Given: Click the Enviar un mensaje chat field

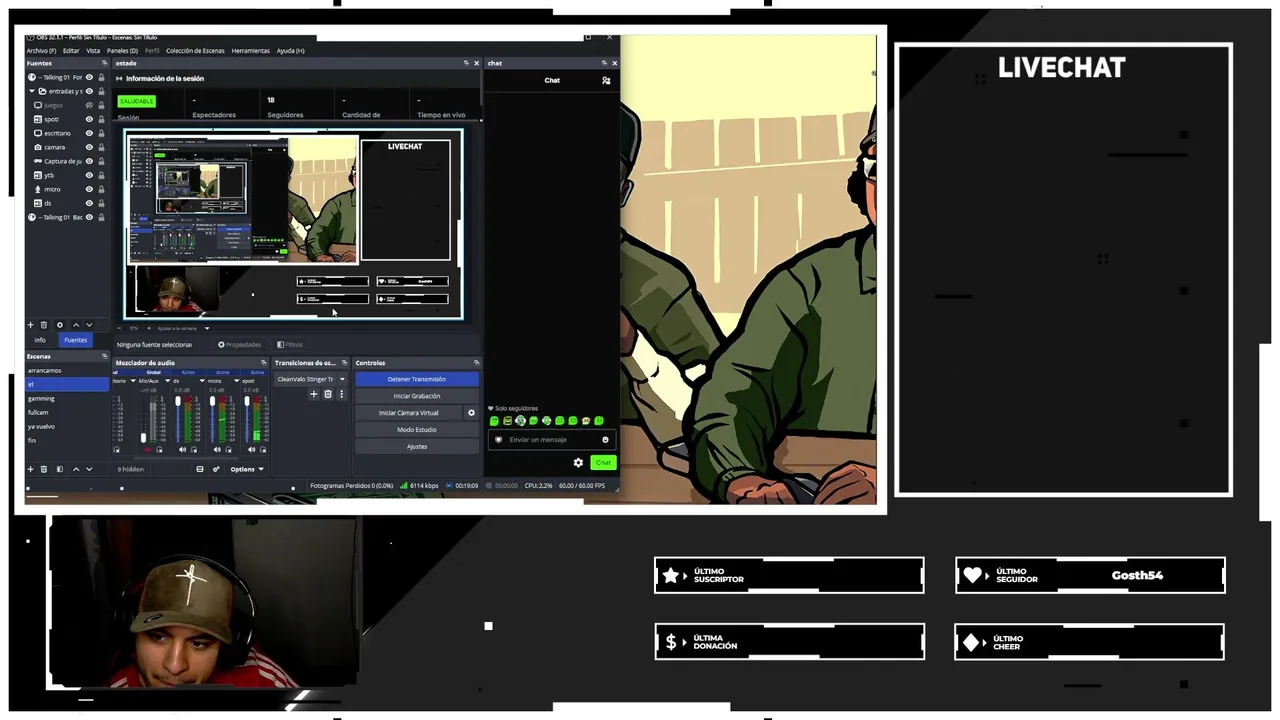Looking at the screenshot, I should (550, 440).
